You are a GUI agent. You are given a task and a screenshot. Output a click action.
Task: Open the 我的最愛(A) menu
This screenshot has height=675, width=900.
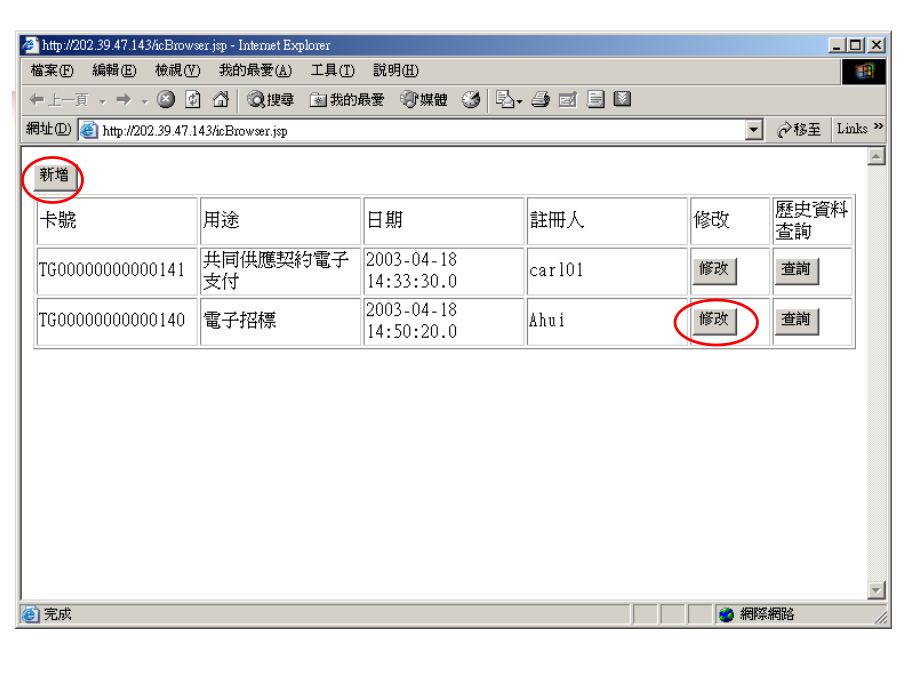coord(255,71)
